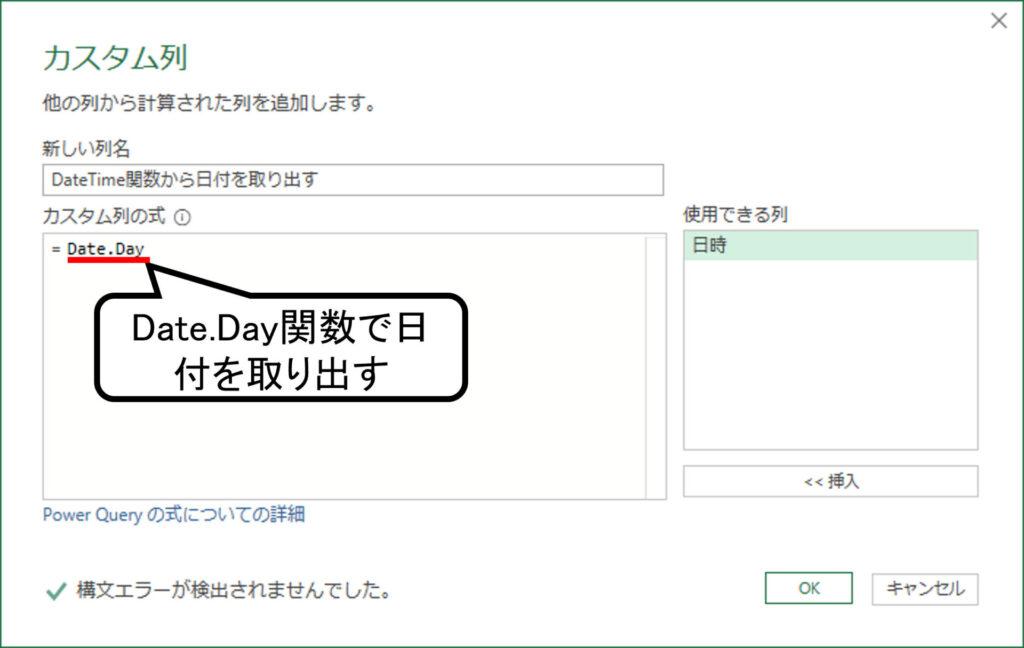Click the カスタム列の式 label
1024x648 pixels.
[x=104, y=216]
